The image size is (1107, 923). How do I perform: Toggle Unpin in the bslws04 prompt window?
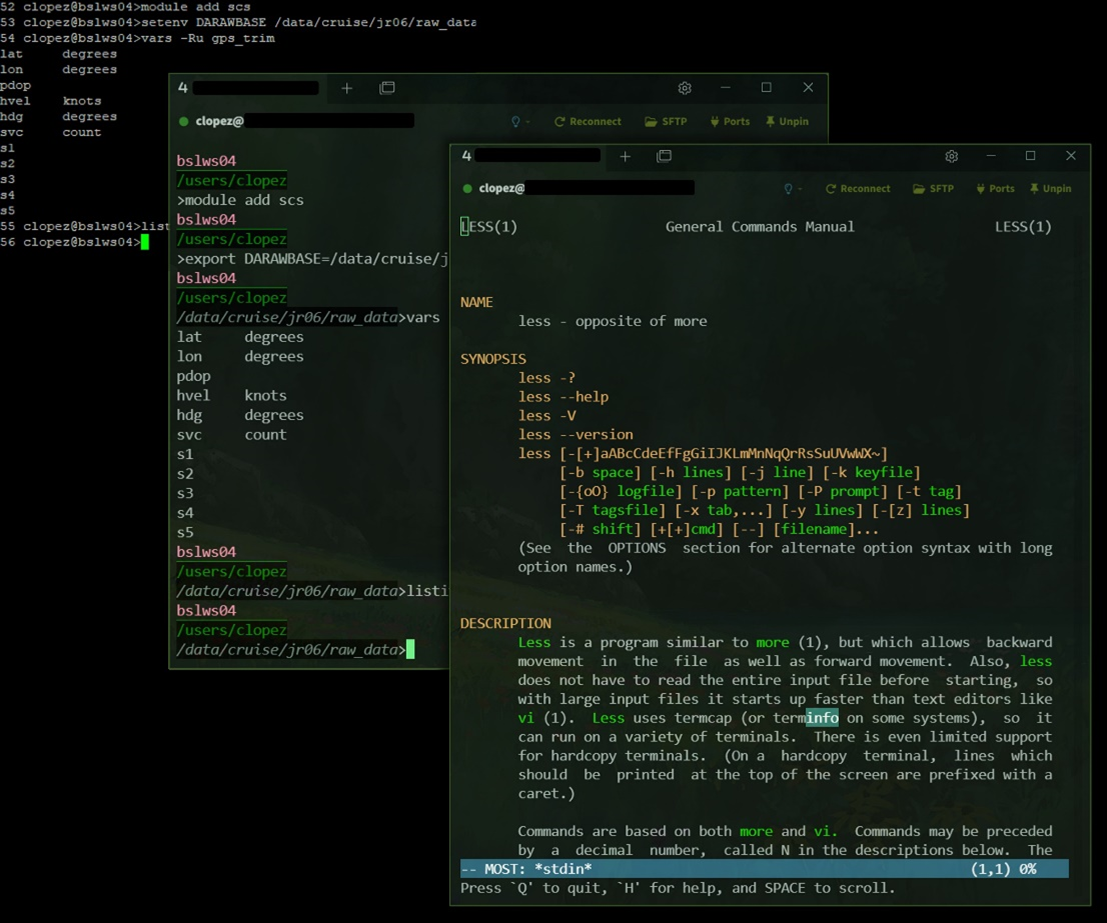point(787,122)
